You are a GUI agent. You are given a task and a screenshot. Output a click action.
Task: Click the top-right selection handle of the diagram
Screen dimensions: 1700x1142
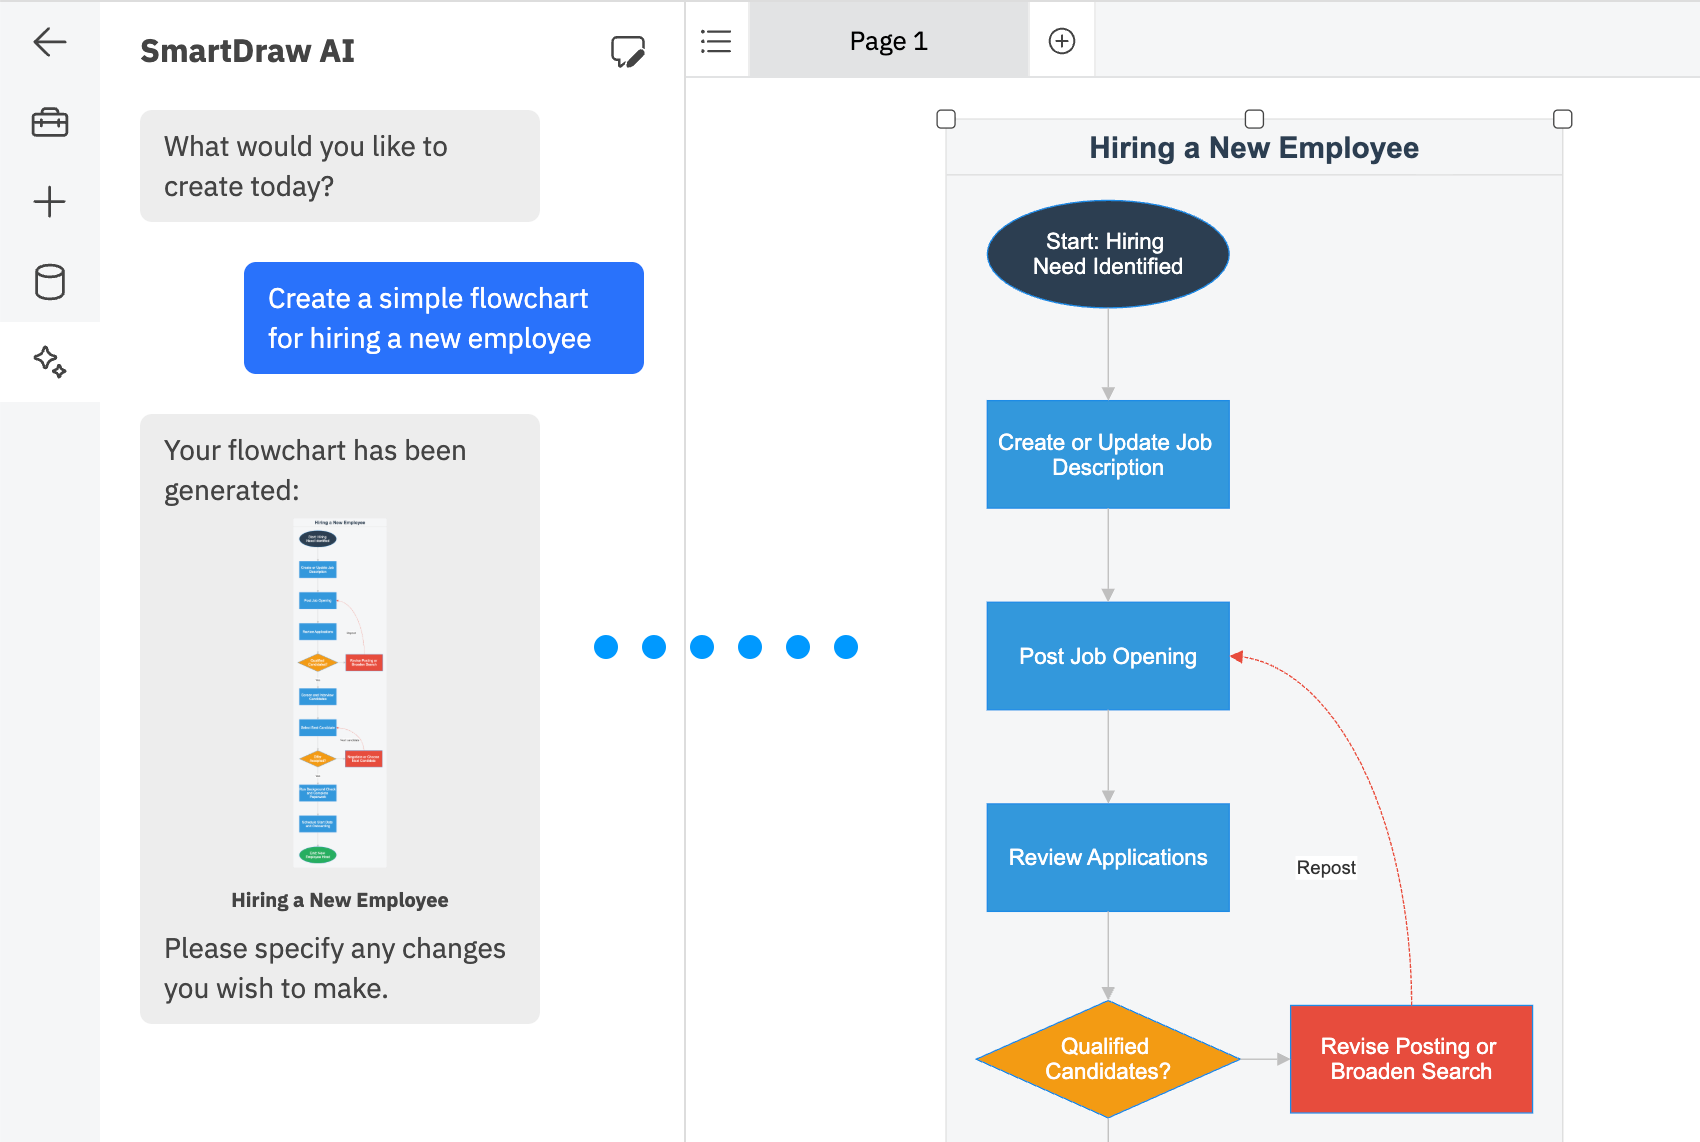pos(1563,119)
